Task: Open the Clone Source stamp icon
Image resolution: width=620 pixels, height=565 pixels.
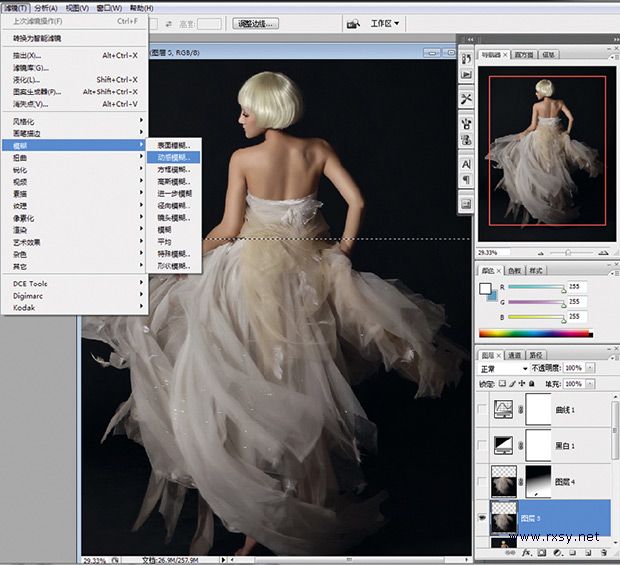Action: pyautogui.click(x=466, y=140)
